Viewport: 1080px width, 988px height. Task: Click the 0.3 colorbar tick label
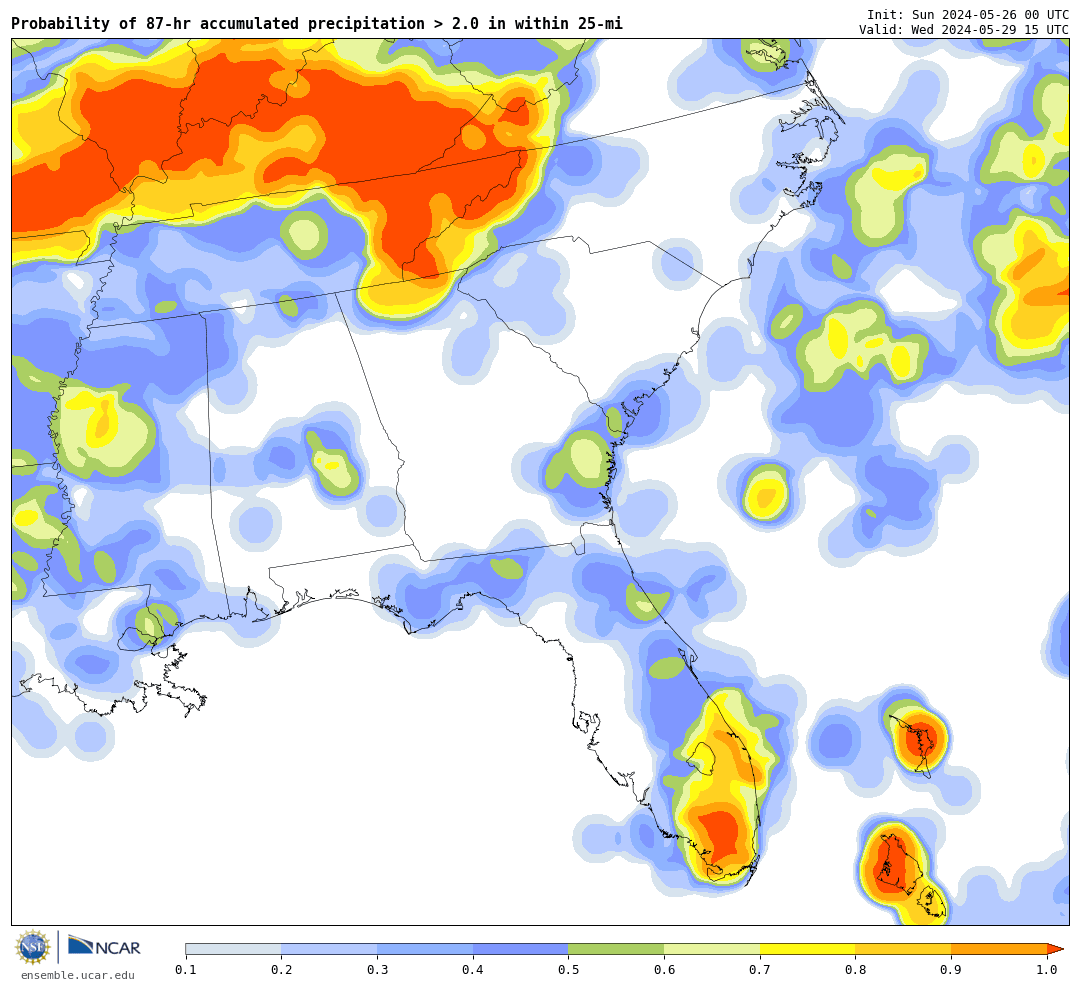(x=377, y=970)
